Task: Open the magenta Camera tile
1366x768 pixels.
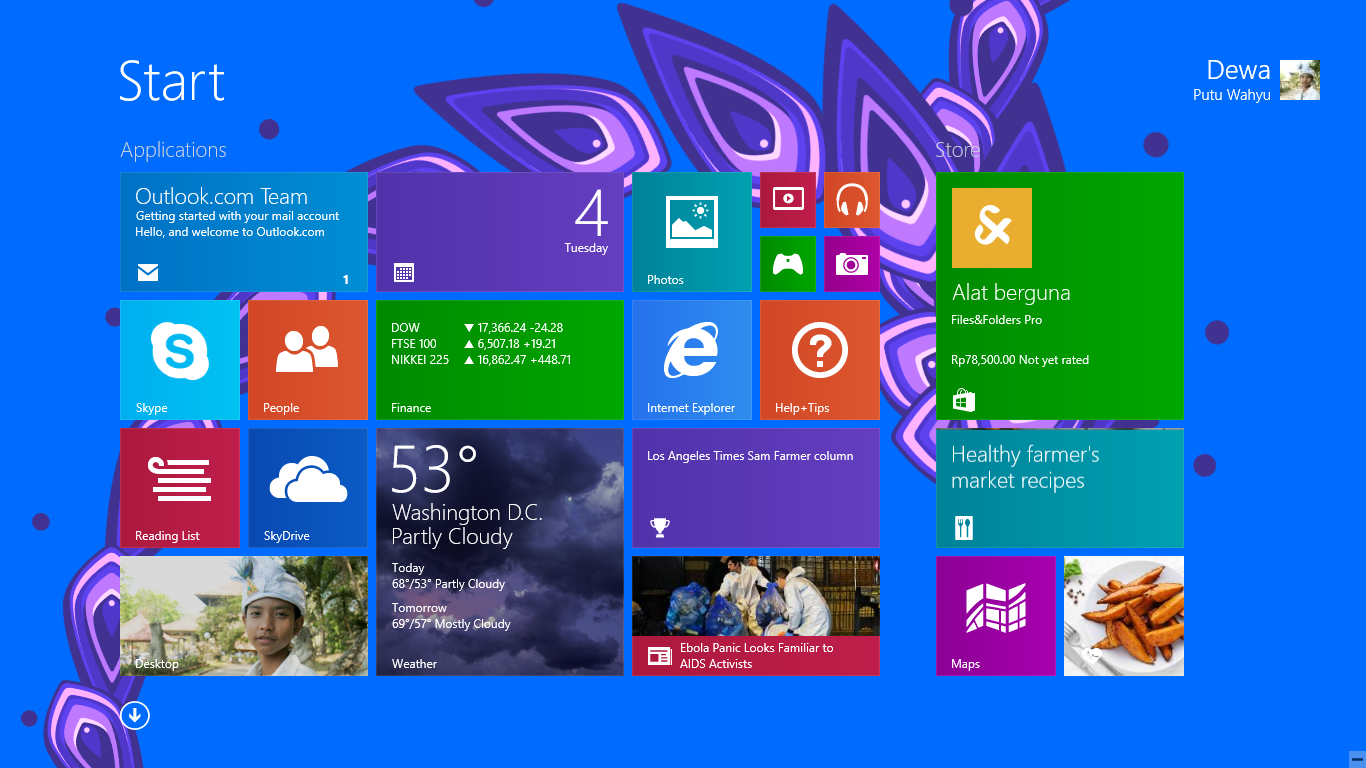Action: pos(852,264)
